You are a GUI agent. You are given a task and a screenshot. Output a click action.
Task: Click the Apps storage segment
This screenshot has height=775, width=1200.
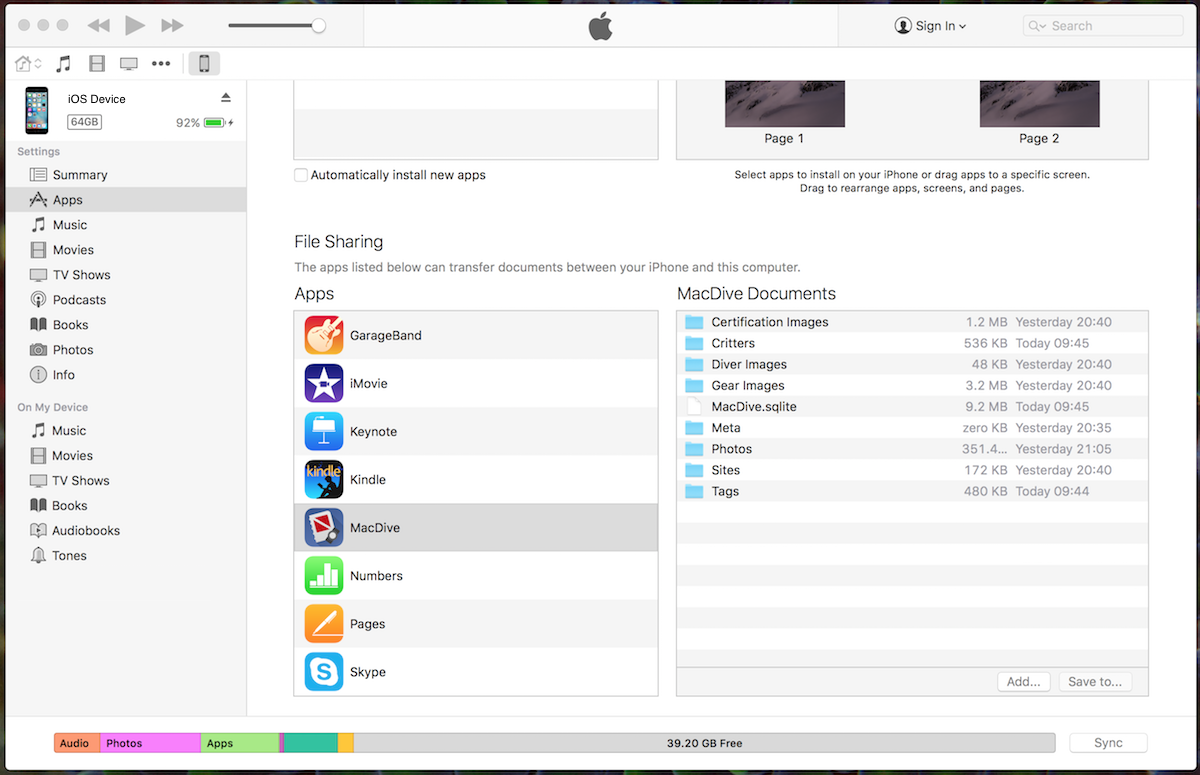240,743
